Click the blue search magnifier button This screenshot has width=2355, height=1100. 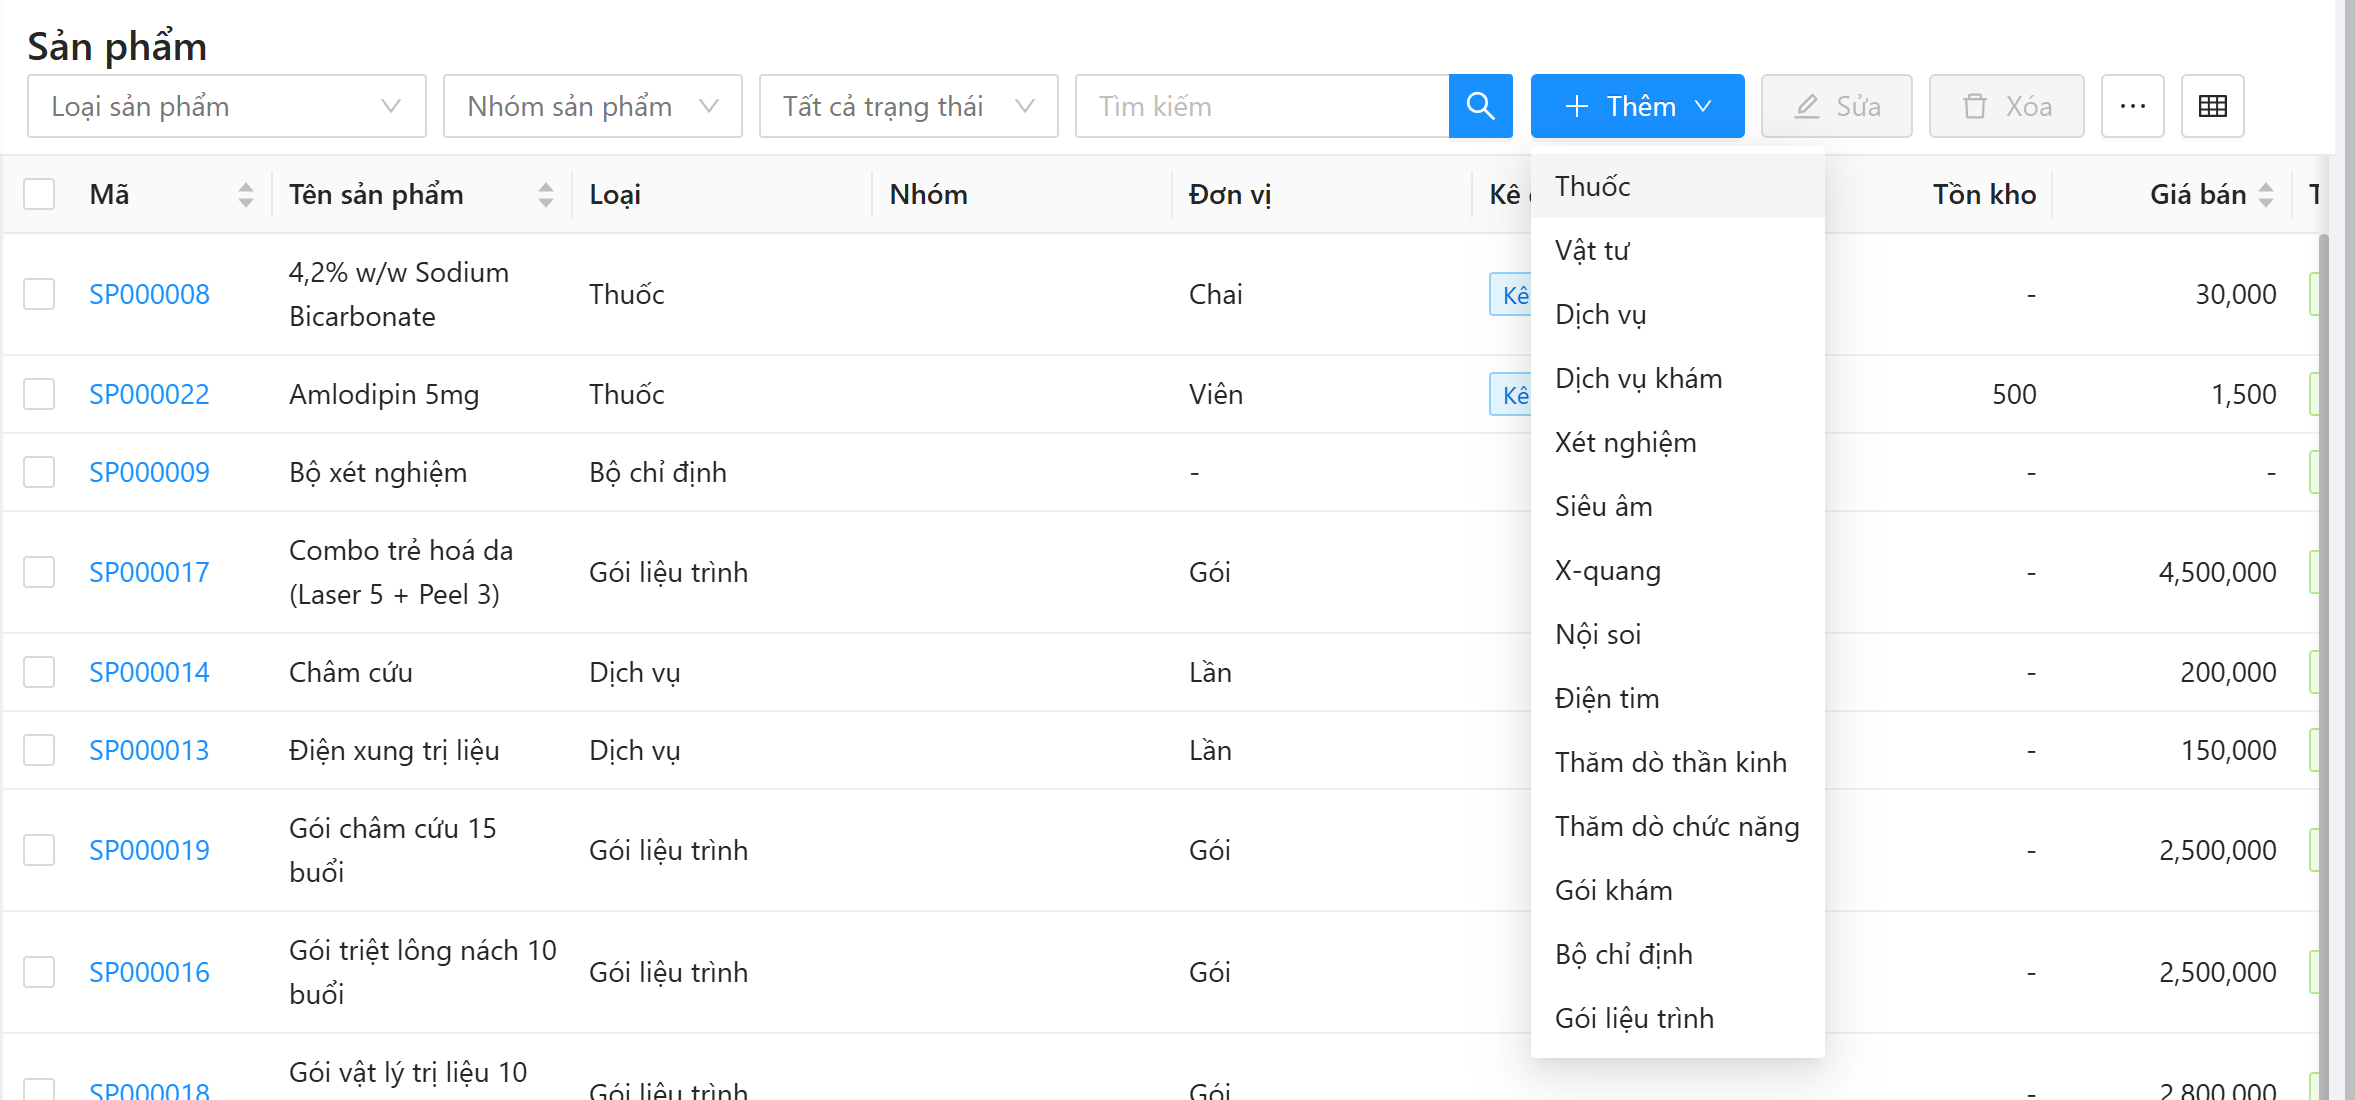pyautogui.click(x=1480, y=106)
